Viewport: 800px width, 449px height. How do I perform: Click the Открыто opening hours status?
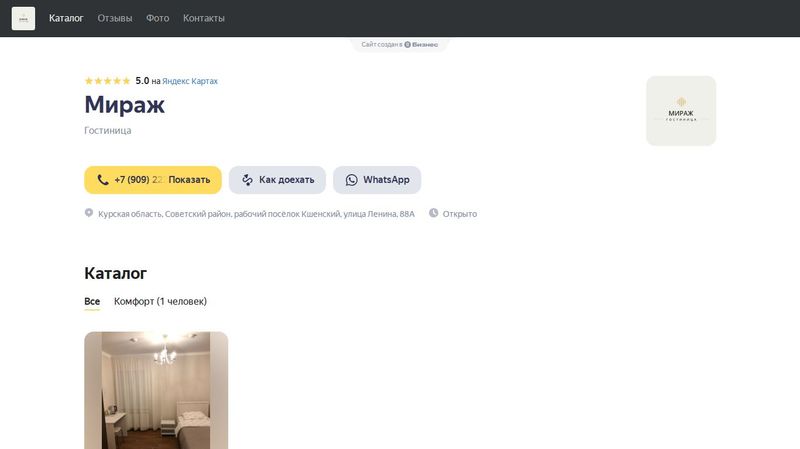point(459,214)
